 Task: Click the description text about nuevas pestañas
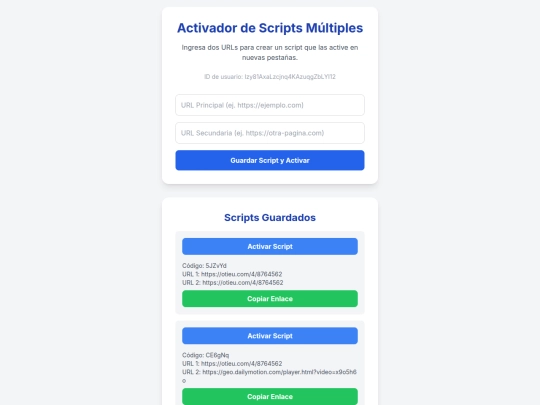click(x=270, y=52)
